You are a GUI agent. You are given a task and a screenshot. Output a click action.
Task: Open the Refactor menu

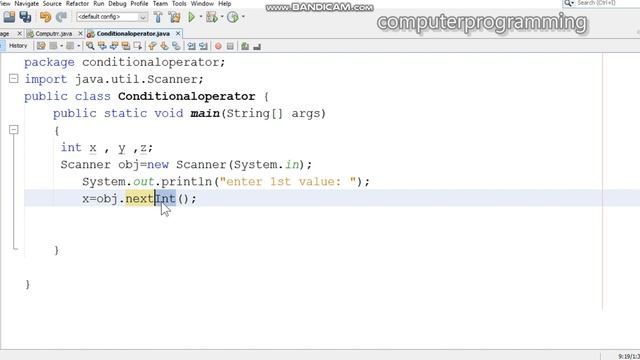[77, 4]
